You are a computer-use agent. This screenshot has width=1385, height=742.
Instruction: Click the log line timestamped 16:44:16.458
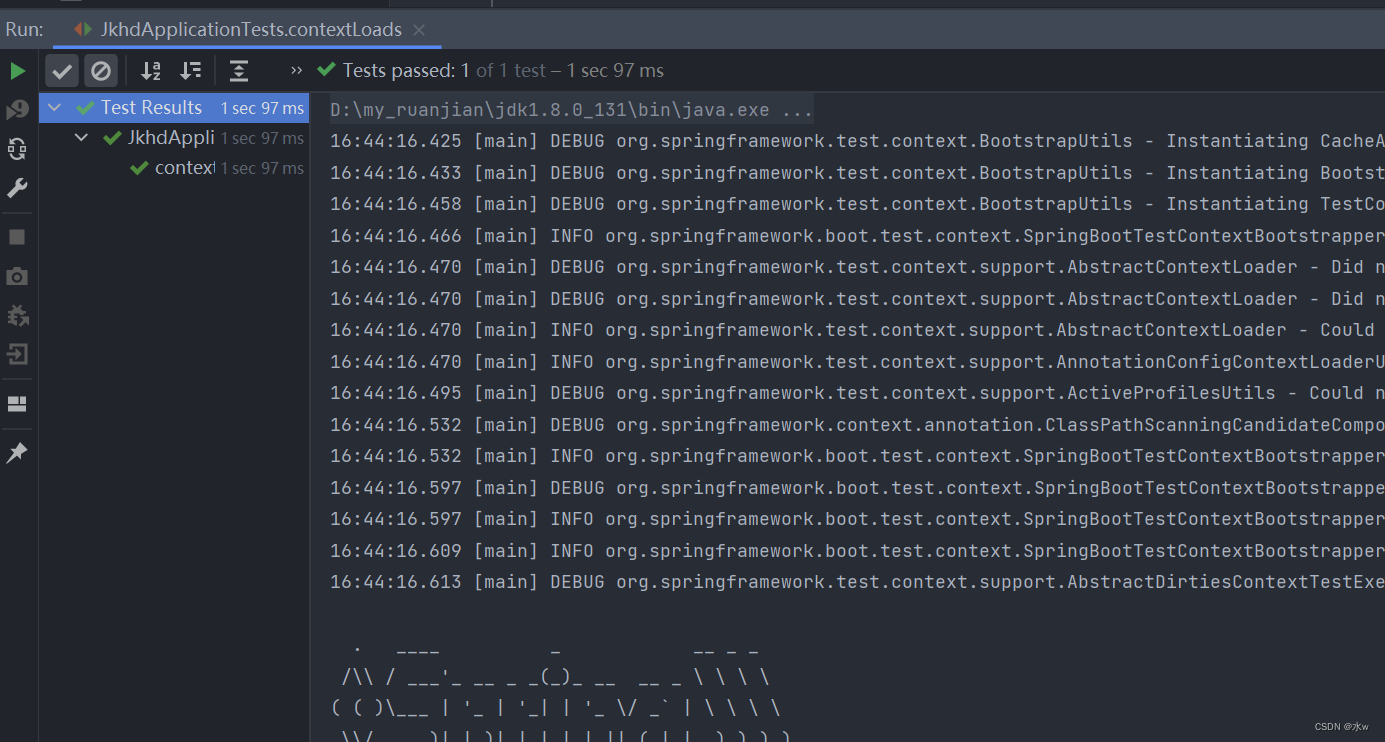click(x=857, y=204)
